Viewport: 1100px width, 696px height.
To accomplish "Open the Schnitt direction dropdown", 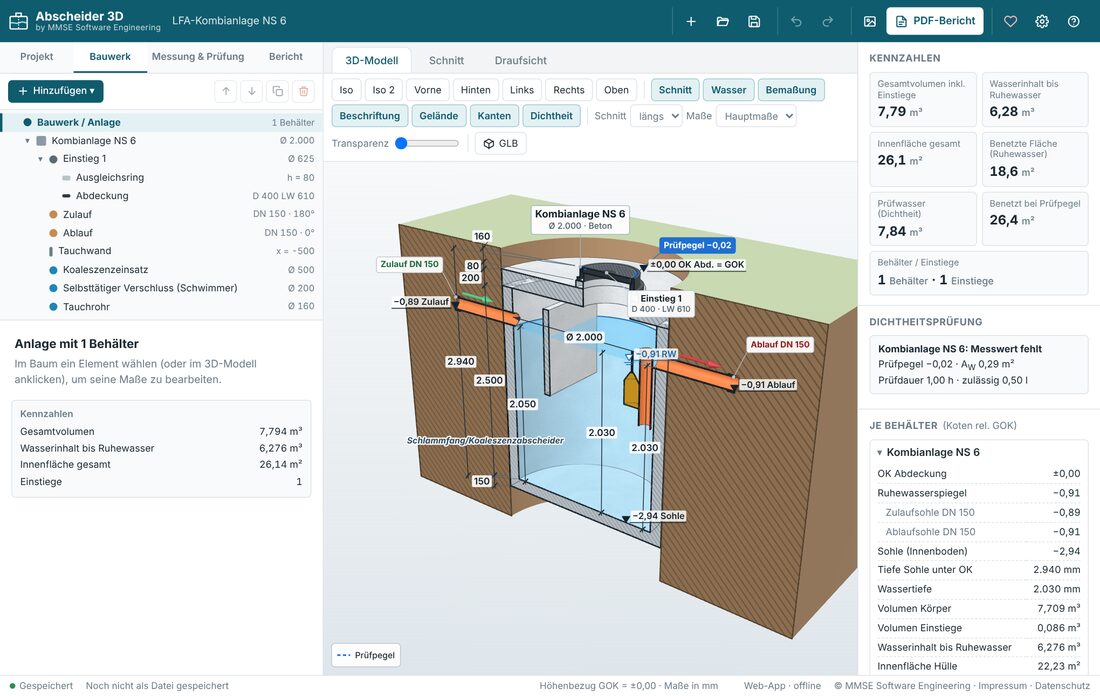I will tap(657, 116).
